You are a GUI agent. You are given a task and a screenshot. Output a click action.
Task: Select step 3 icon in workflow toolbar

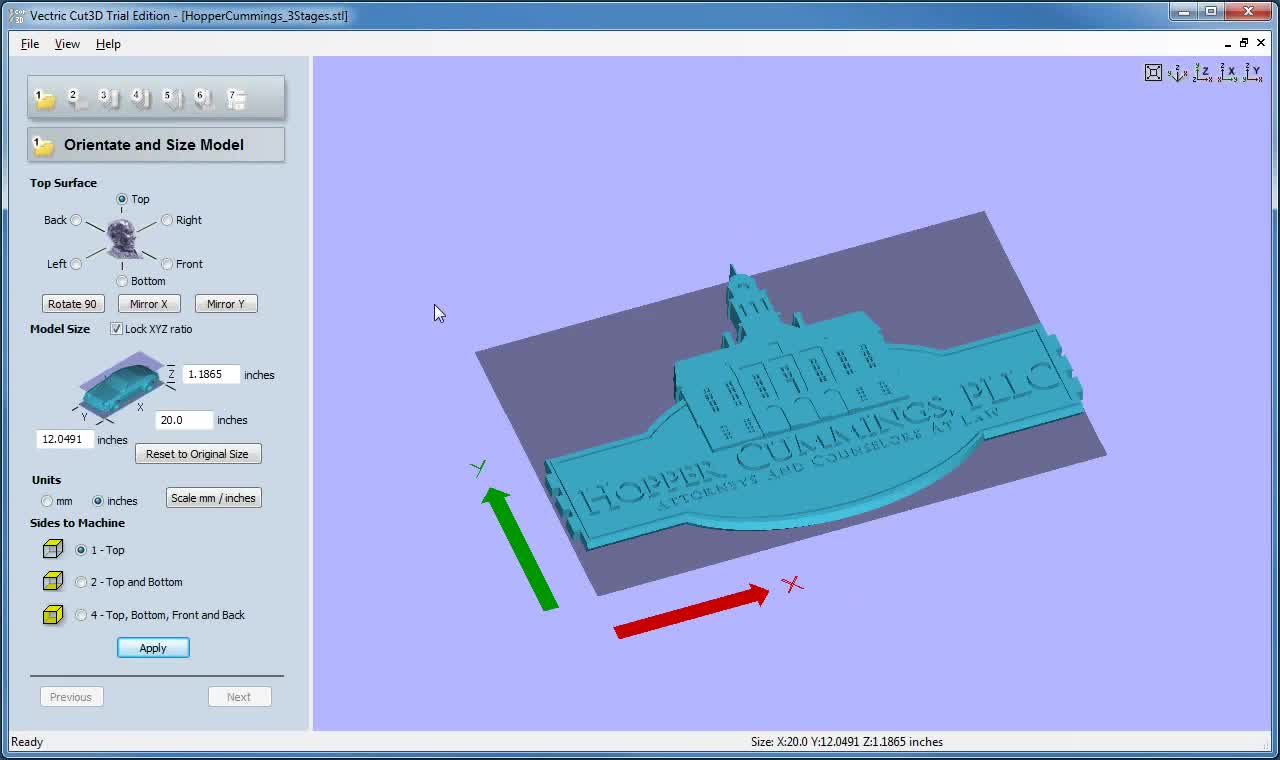tap(108, 98)
